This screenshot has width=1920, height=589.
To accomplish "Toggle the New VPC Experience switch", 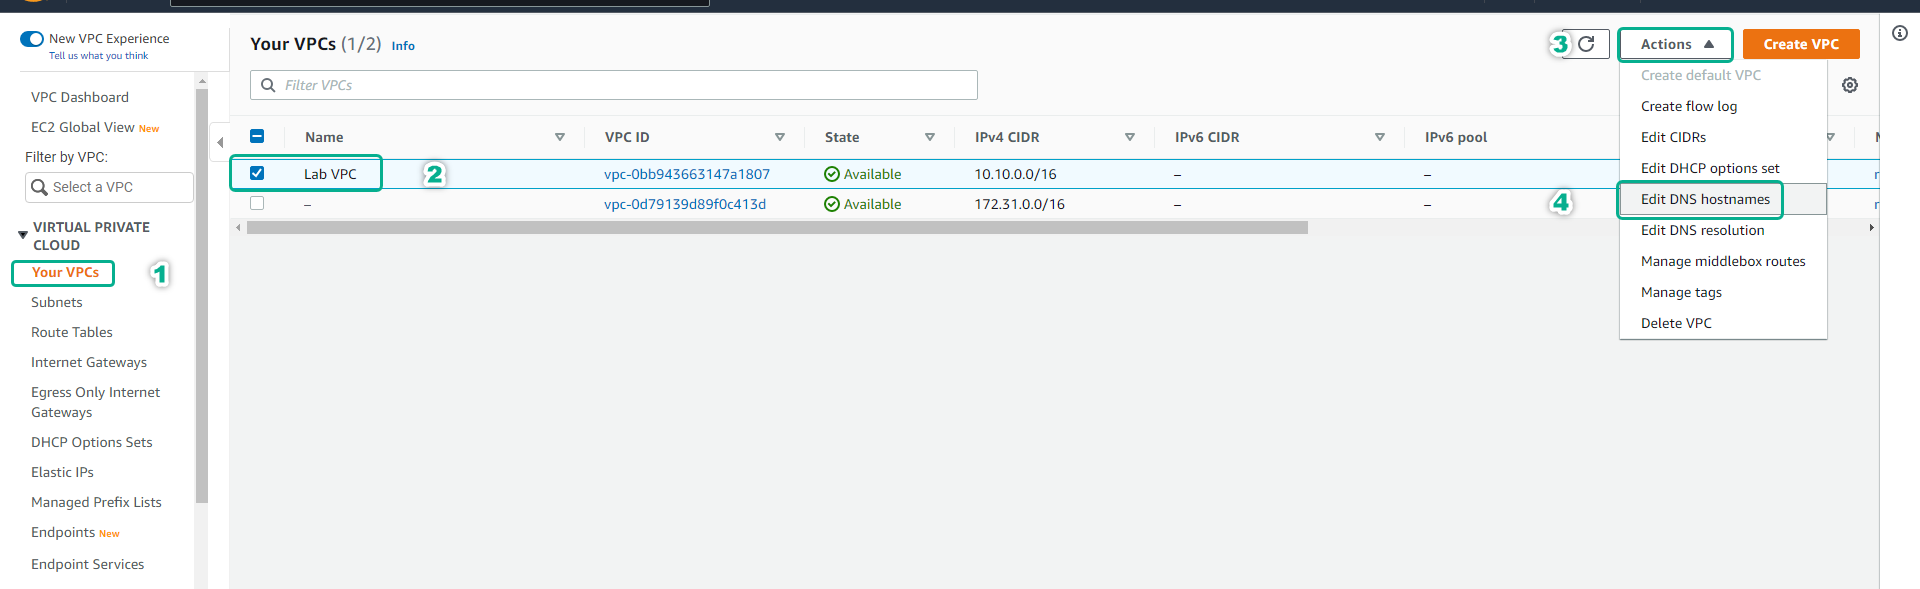I will tap(32, 39).
